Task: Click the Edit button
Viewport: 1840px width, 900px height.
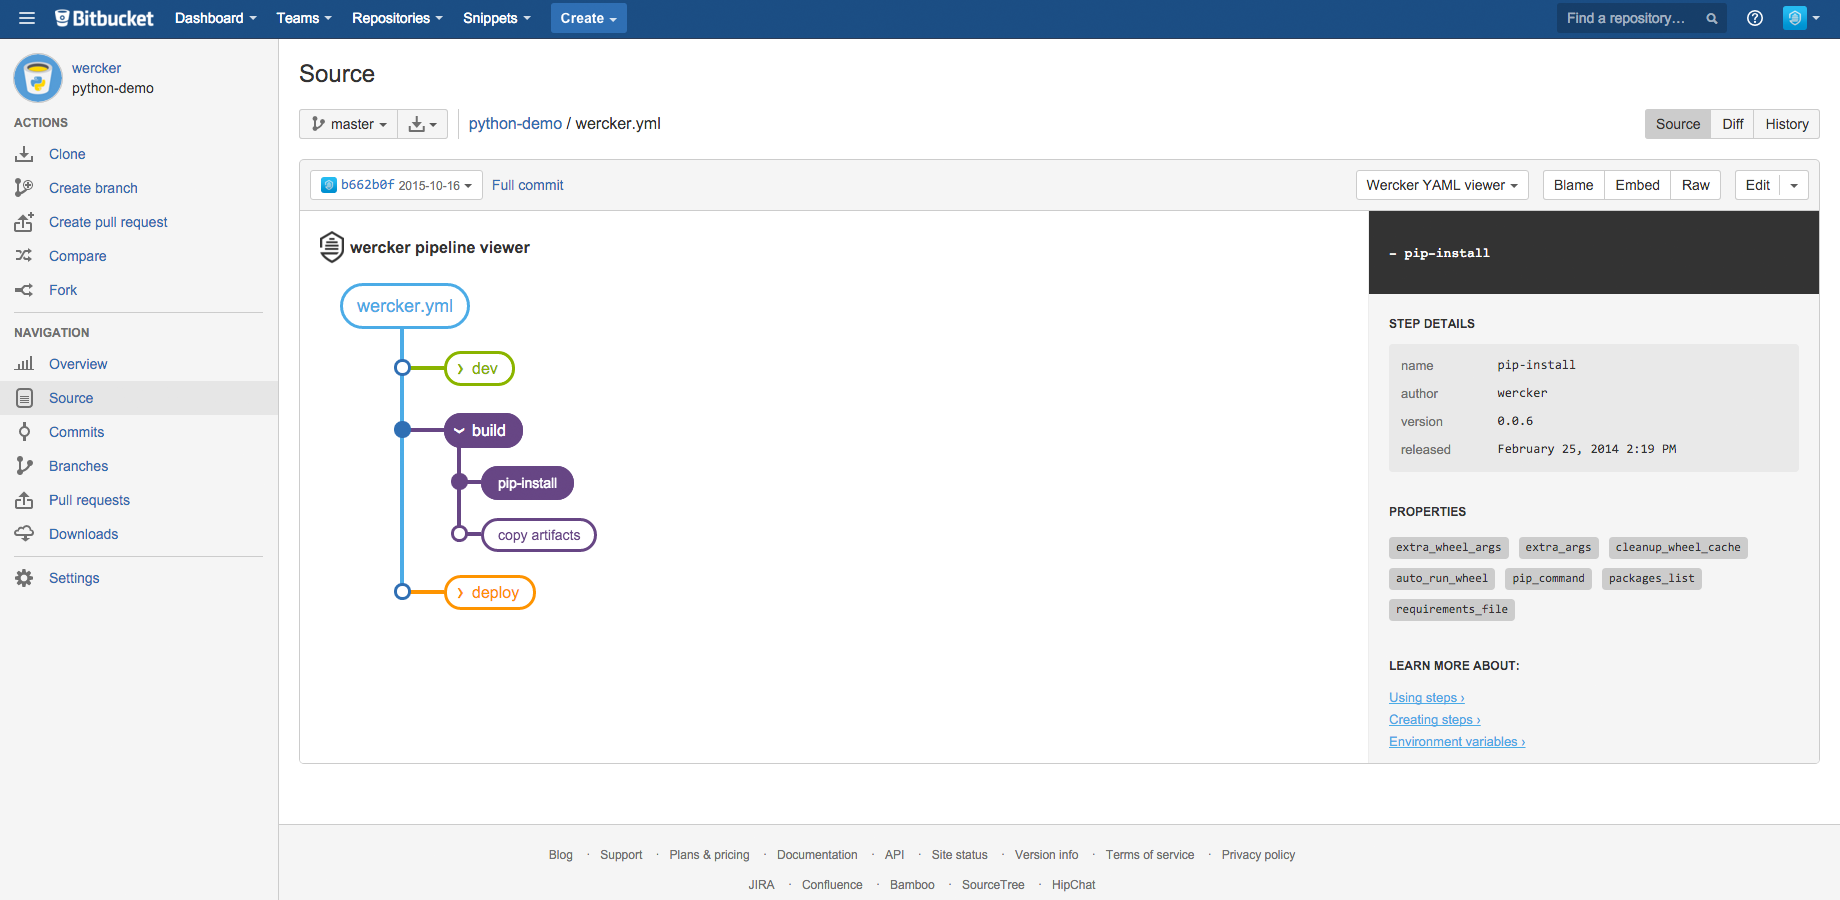Action: pyautogui.click(x=1757, y=185)
